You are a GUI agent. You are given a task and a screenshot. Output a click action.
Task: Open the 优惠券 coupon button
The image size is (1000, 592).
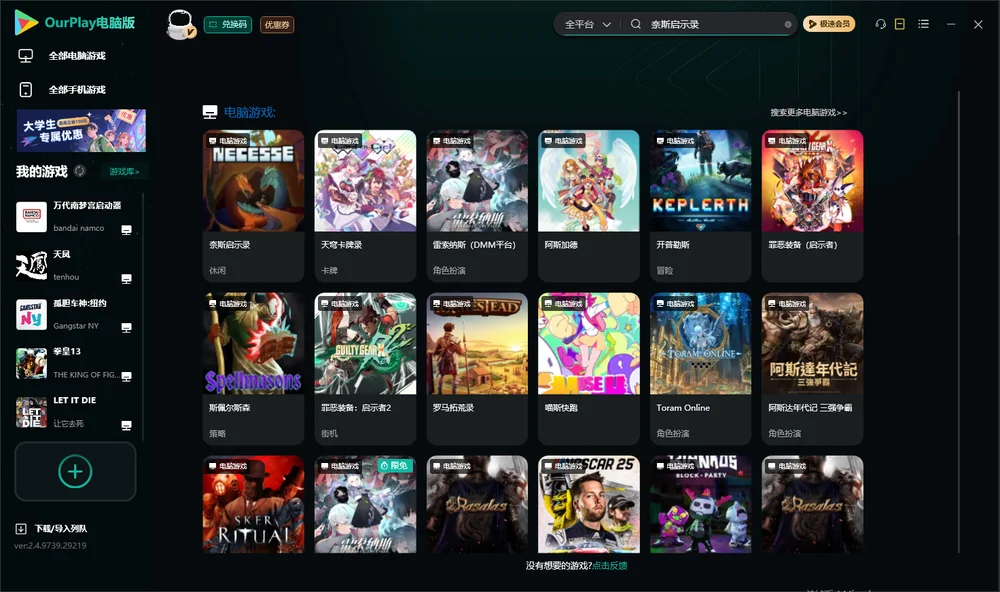tap(277, 24)
